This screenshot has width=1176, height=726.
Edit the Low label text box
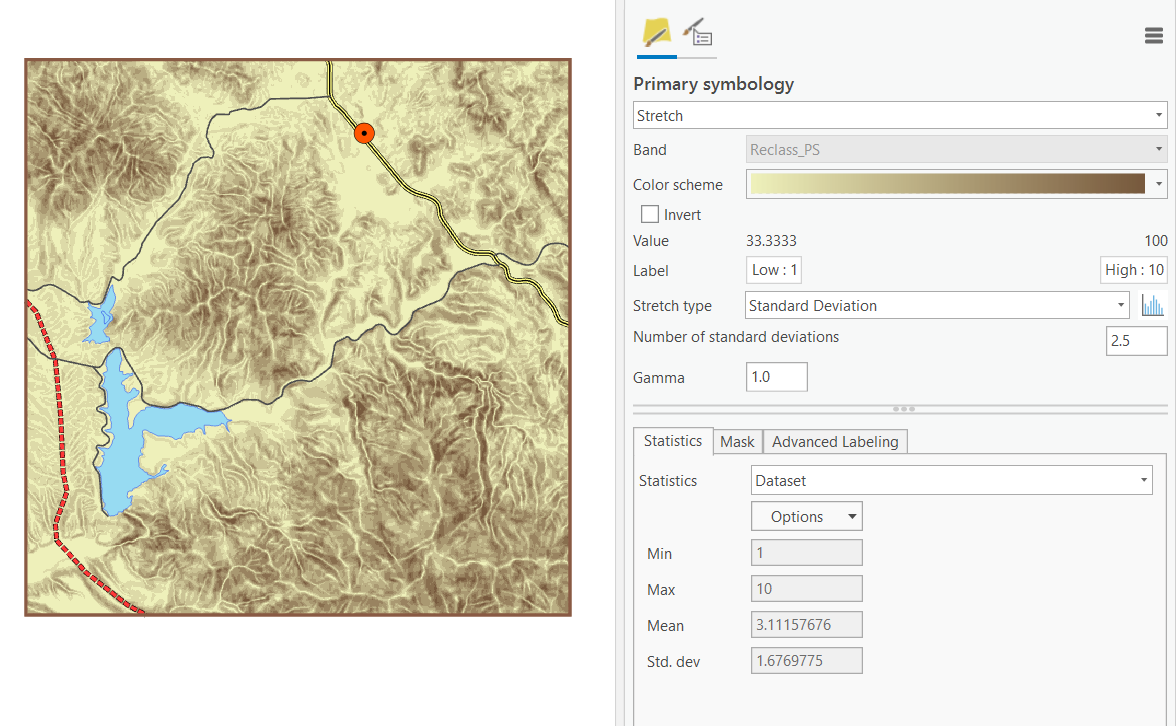(x=774, y=270)
